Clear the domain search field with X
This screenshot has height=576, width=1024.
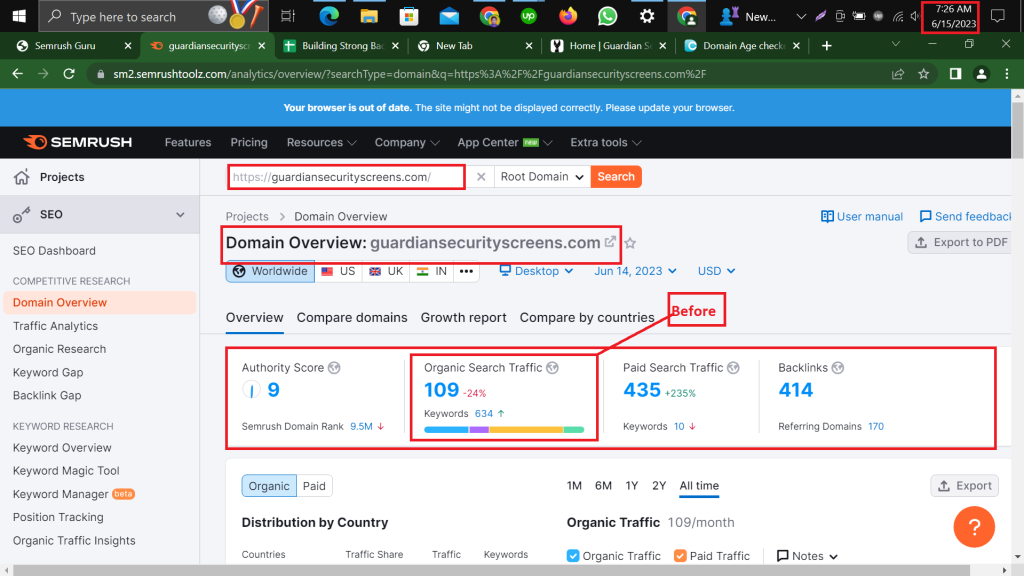(480, 177)
